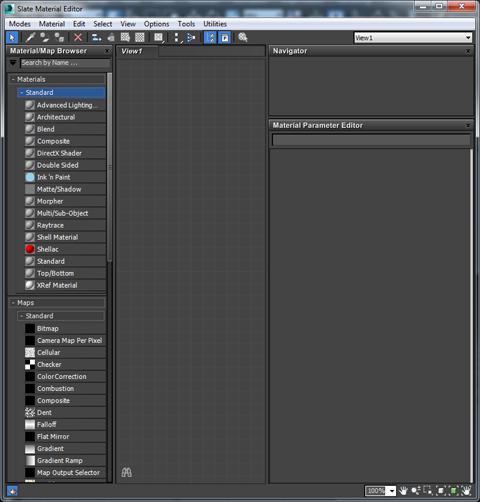Screen dimensions: 480x502
Task: Select the Raytrace material entry
Action: (65, 225)
